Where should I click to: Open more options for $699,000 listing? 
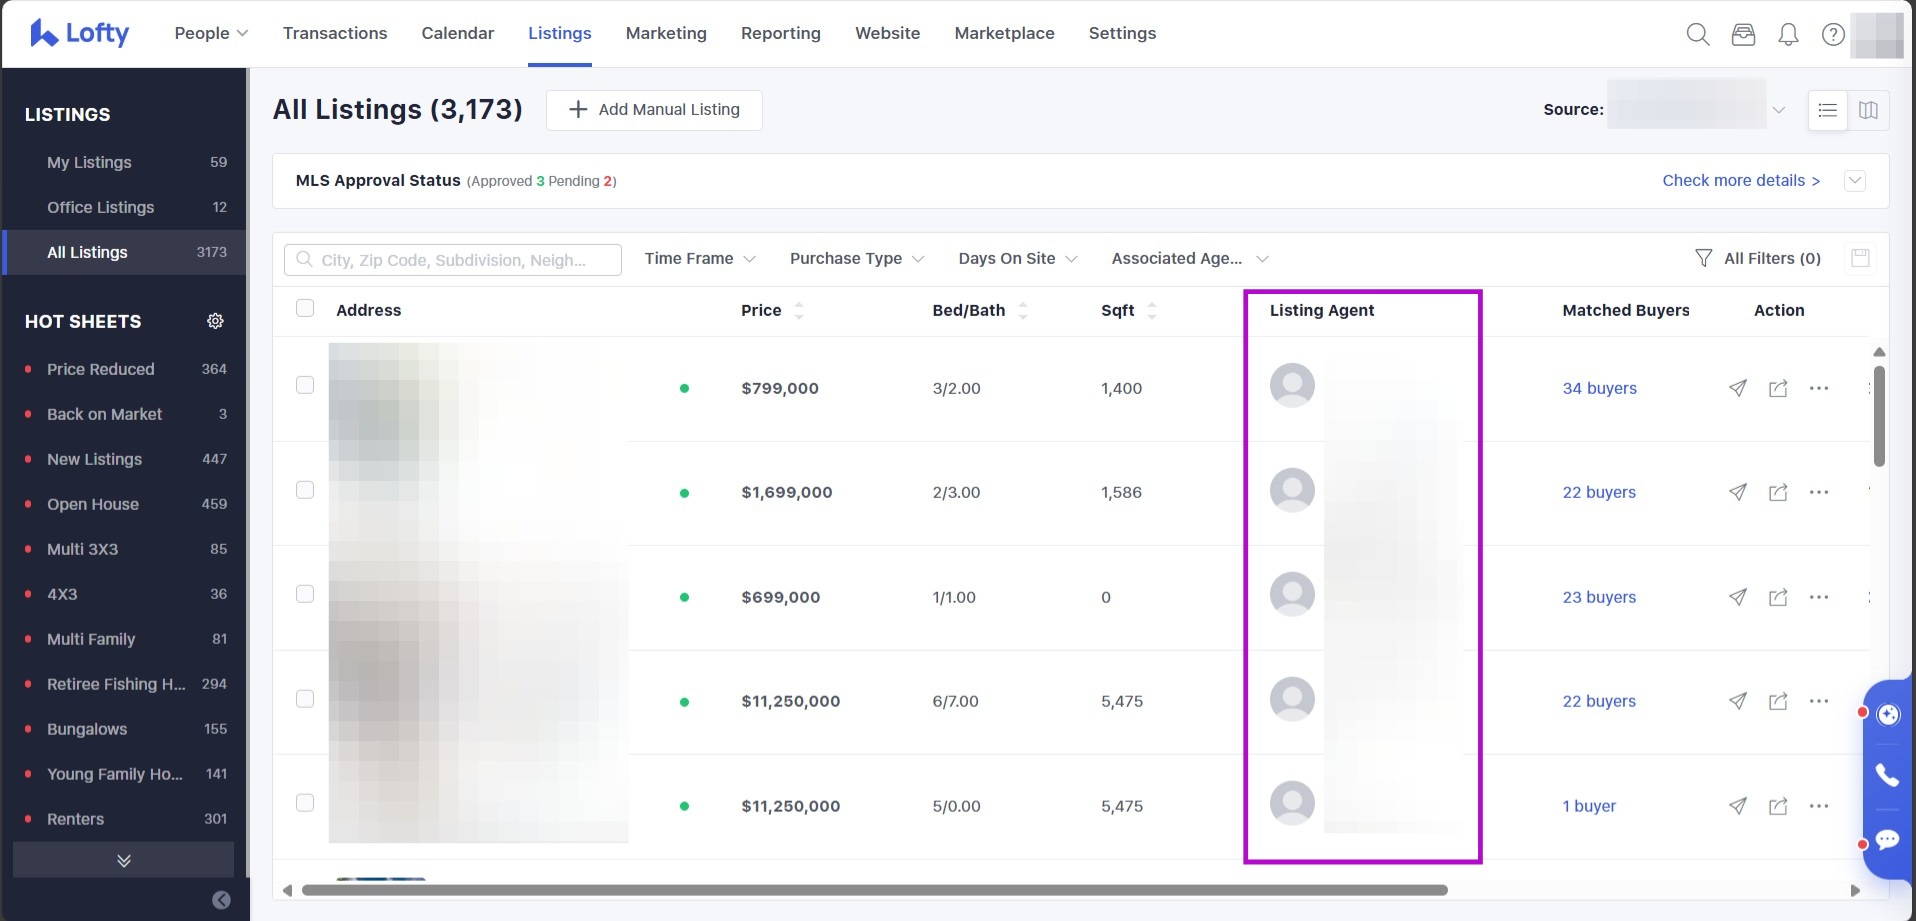point(1818,597)
